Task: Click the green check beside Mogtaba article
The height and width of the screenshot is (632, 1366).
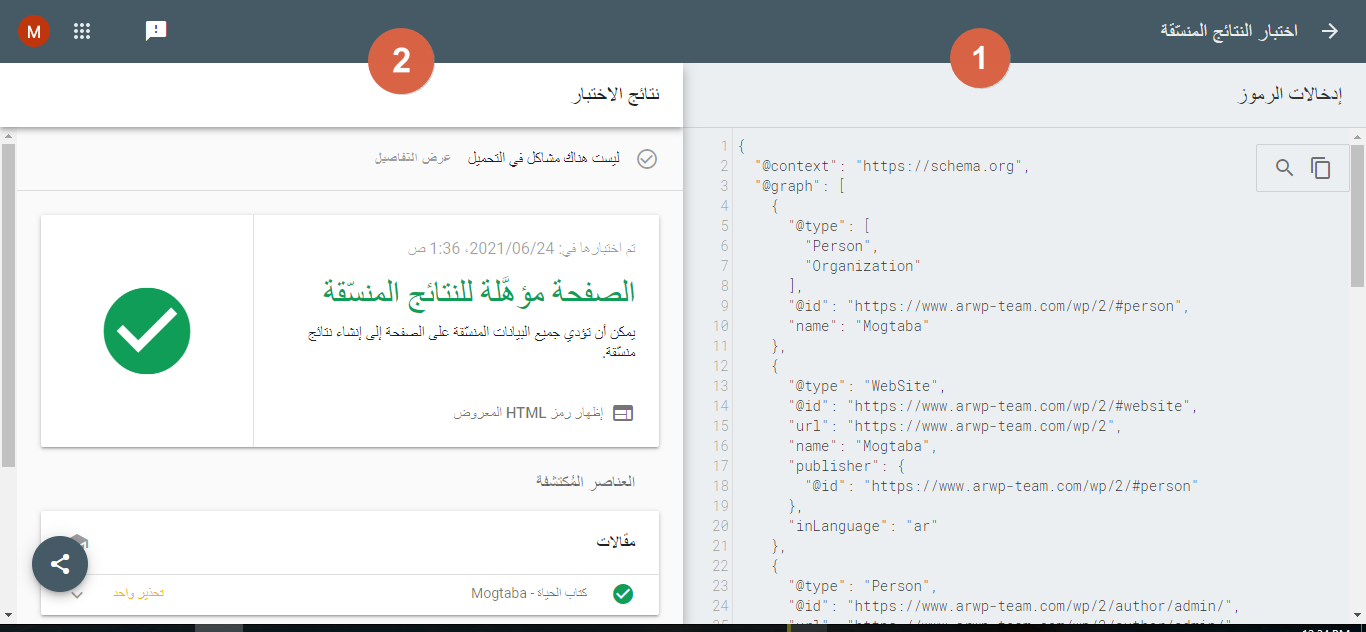Action: [x=623, y=594]
